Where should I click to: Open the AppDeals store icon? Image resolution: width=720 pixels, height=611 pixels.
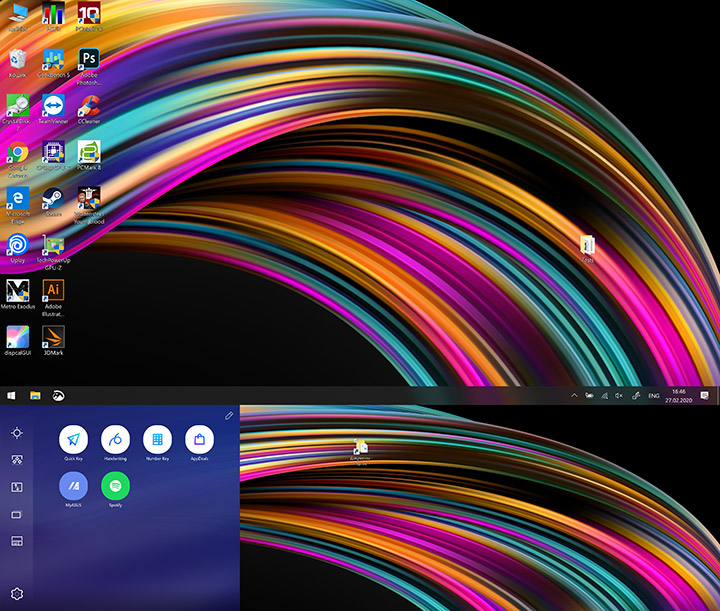coord(199,440)
